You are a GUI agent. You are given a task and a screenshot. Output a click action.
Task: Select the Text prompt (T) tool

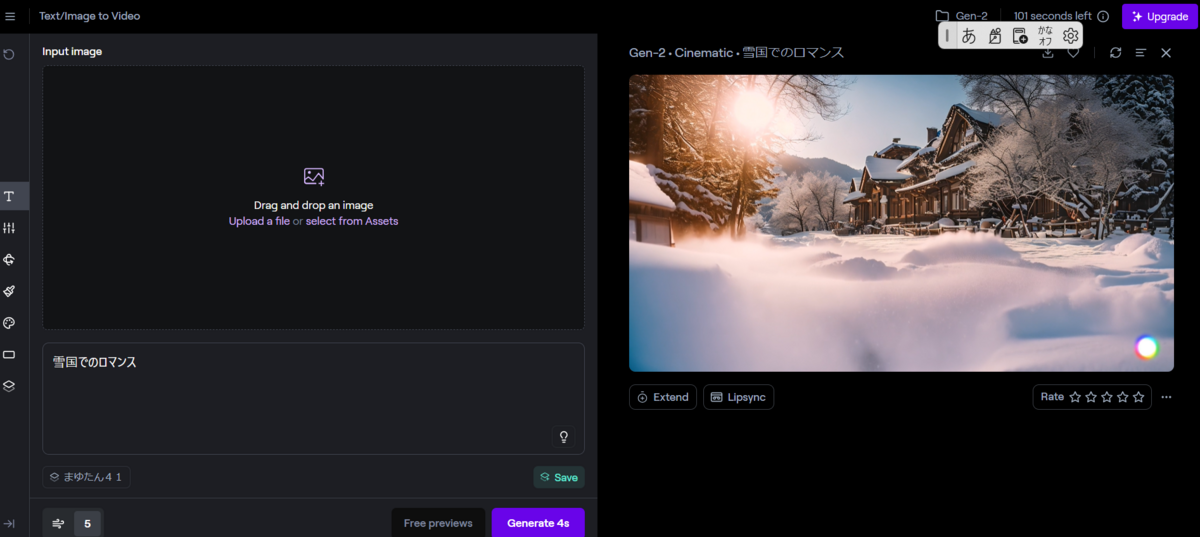click(9, 196)
